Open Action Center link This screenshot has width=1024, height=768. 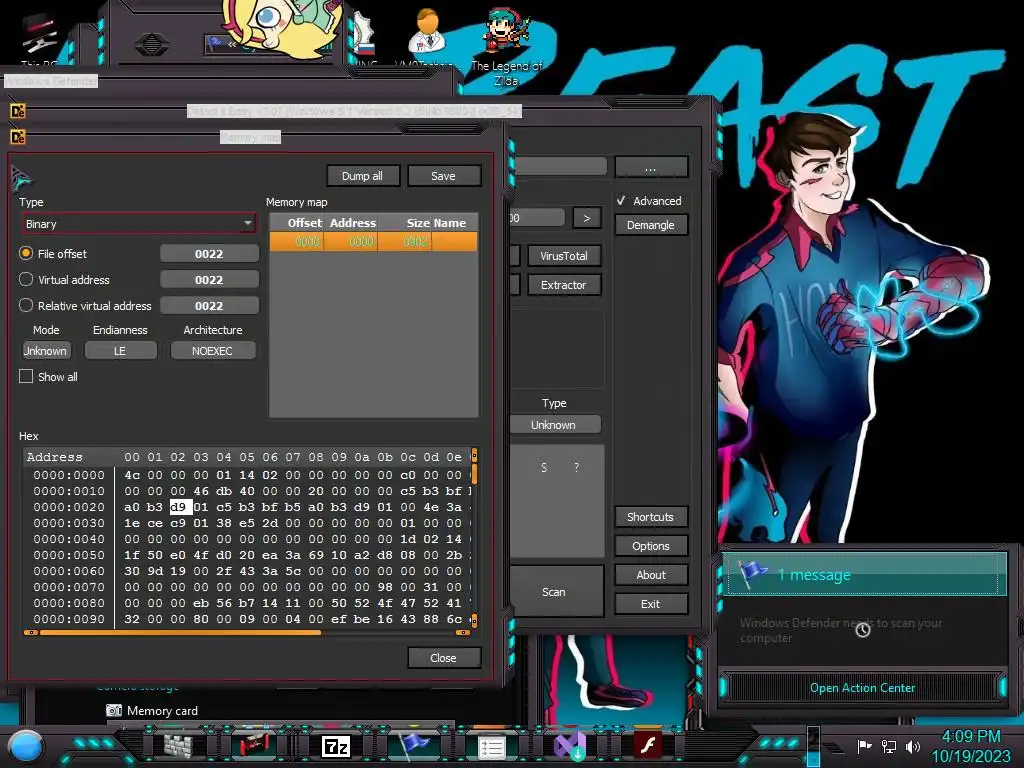pyautogui.click(x=862, y=688)
